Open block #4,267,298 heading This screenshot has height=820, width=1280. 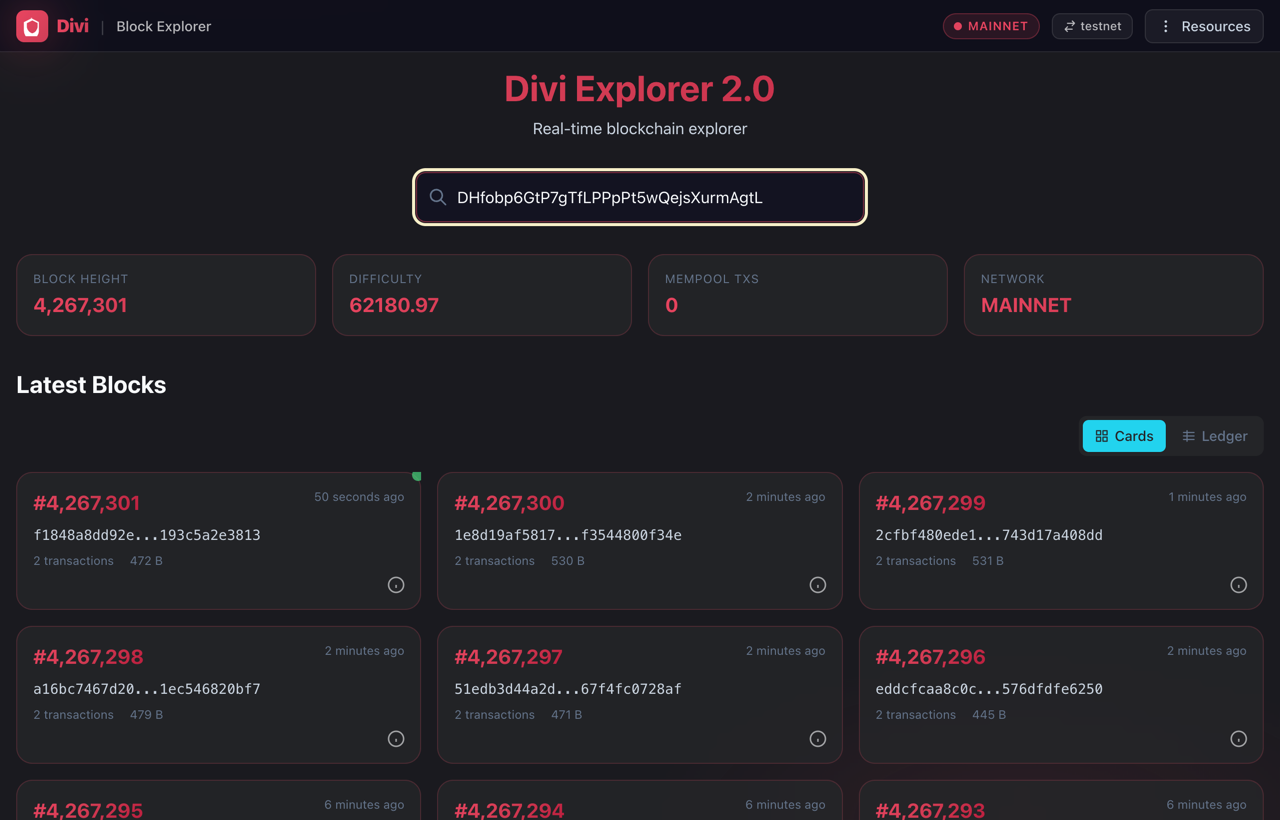pyautogui.click(x=88, y=657)
